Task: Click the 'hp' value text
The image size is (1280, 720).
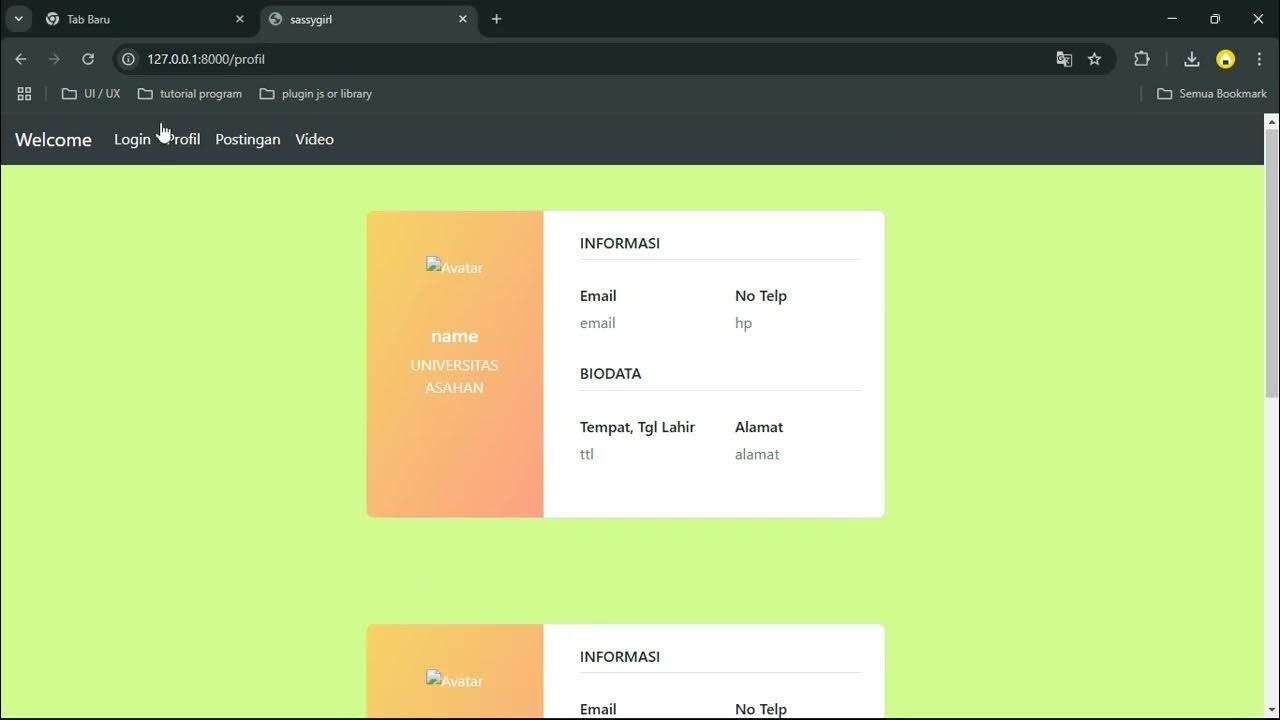Action: [x=744, y=323]
